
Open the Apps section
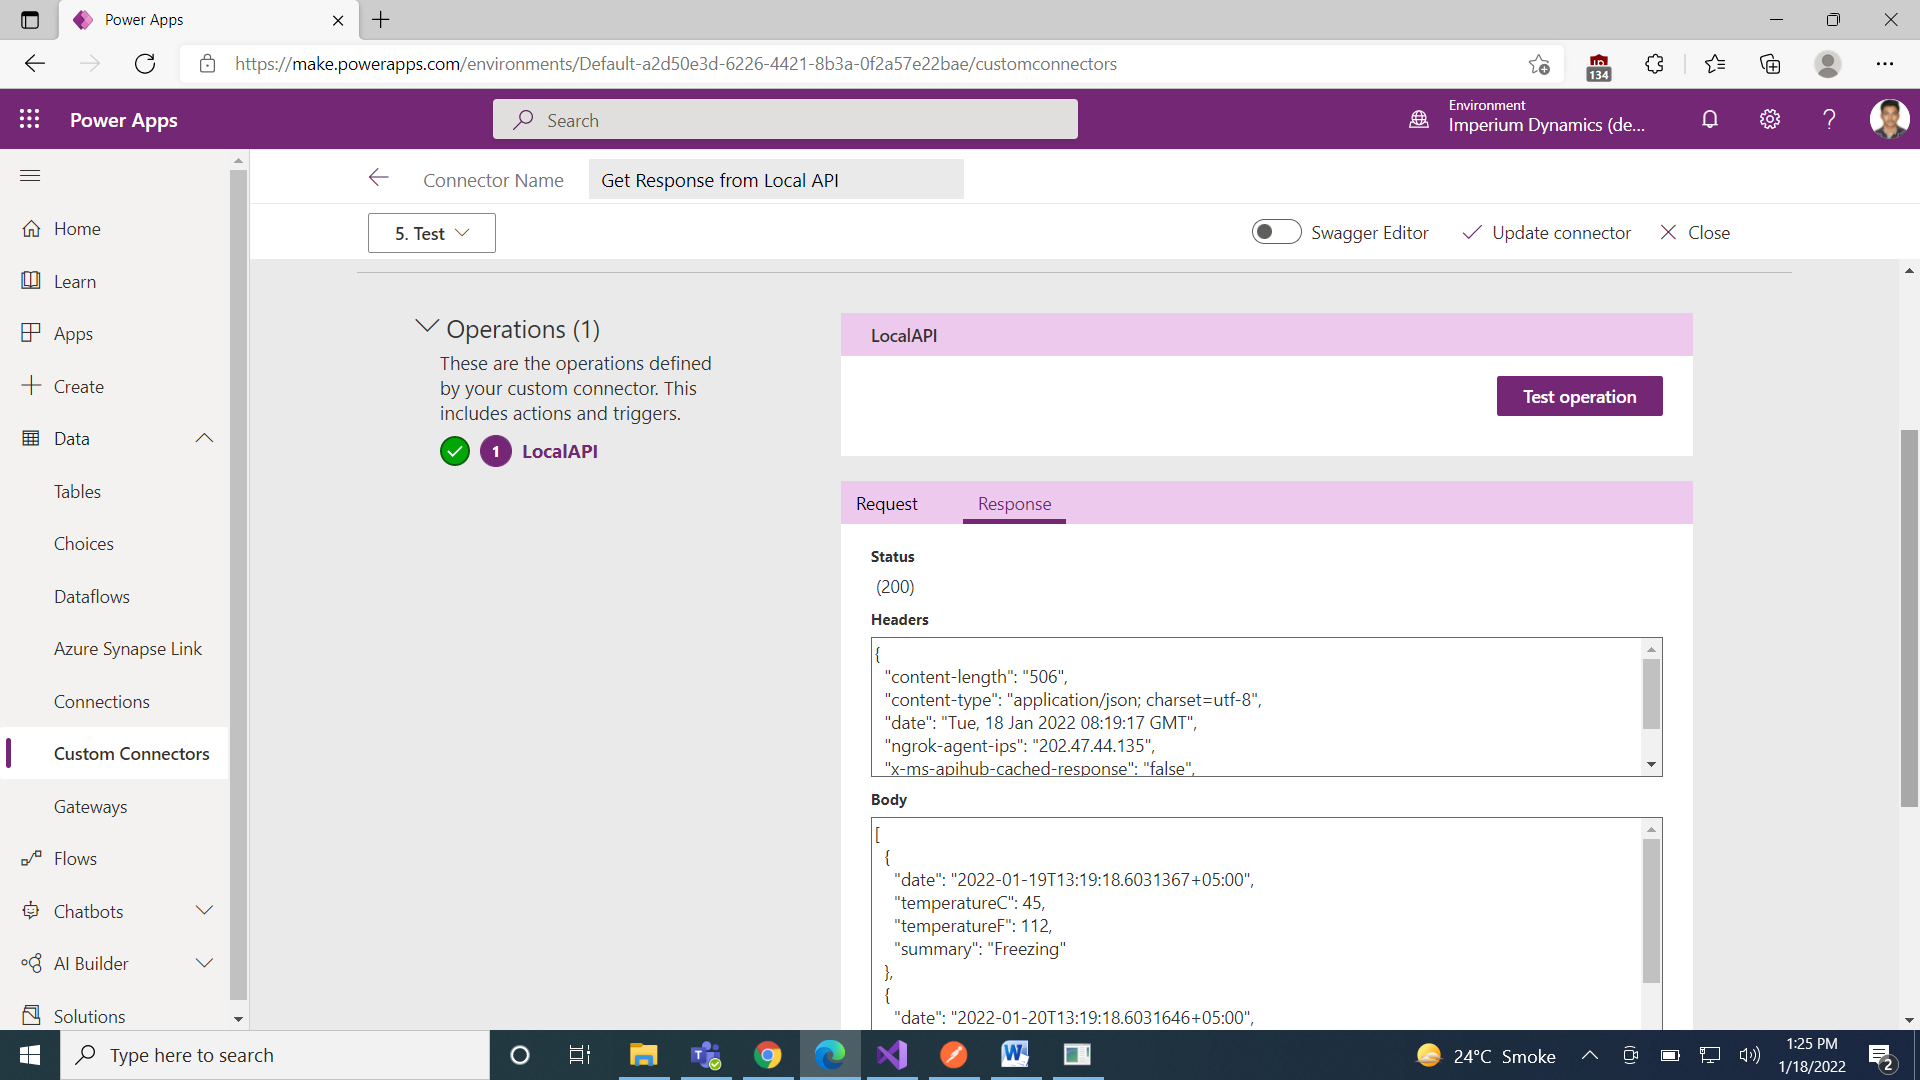pyautogui.click(x=73, y=333)
